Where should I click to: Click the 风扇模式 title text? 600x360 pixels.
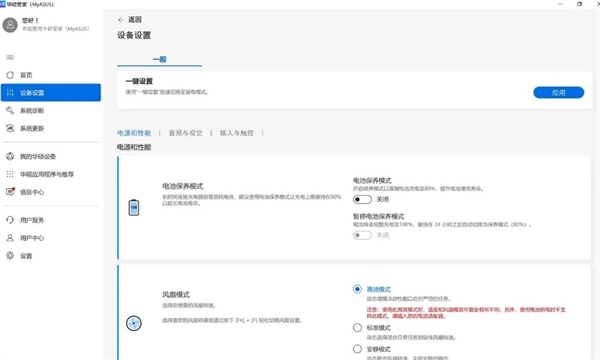coord(176,295)
